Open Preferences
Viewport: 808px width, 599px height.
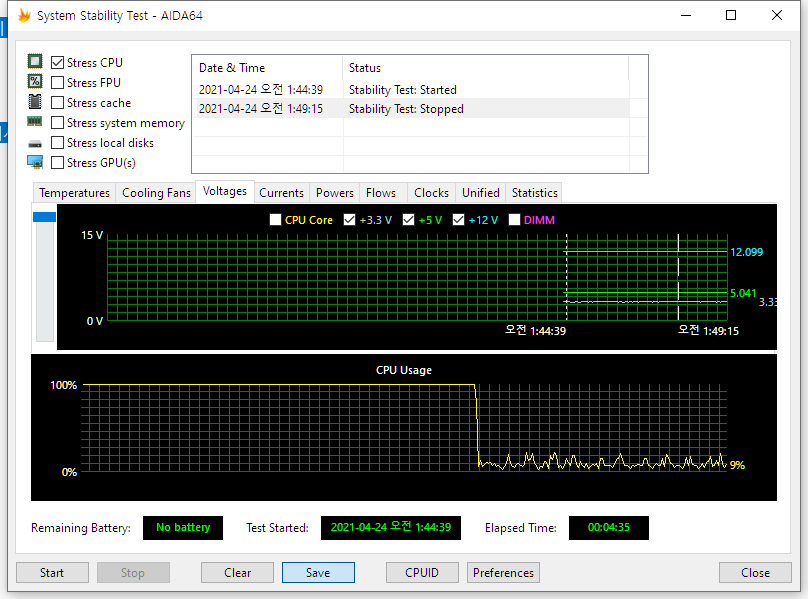coord(503,573)
